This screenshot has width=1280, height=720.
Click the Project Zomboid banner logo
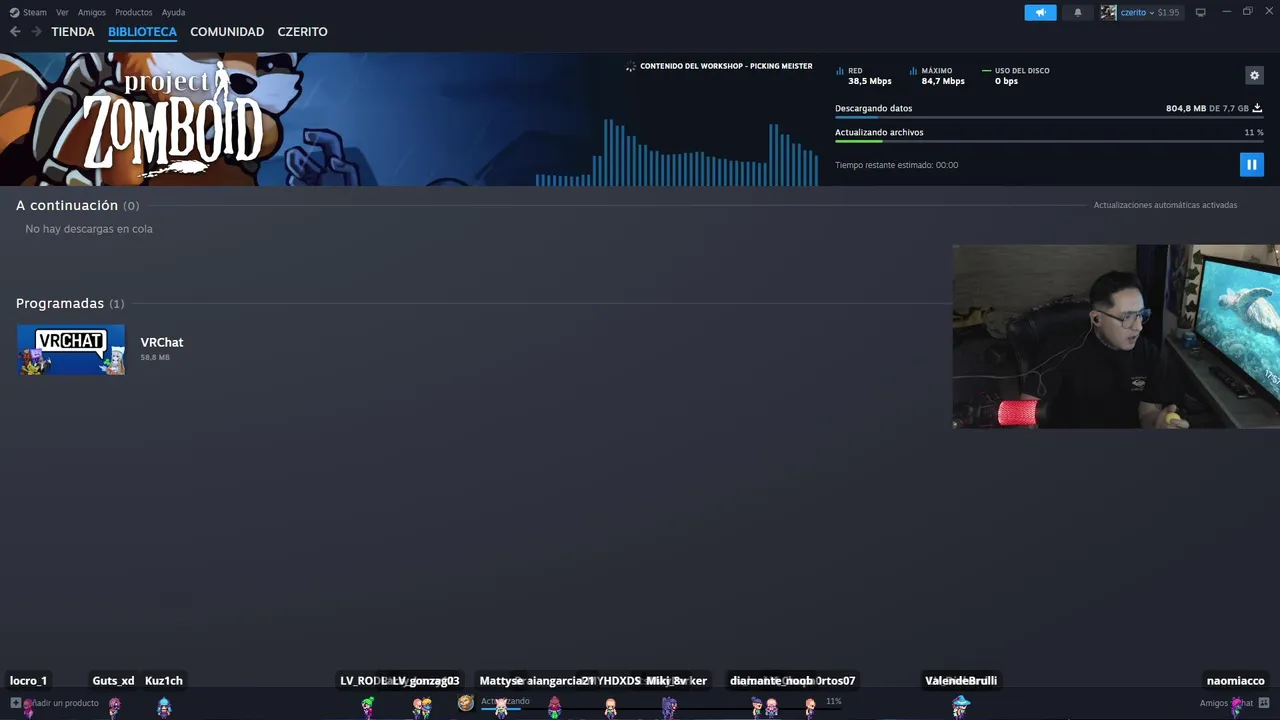173,120
